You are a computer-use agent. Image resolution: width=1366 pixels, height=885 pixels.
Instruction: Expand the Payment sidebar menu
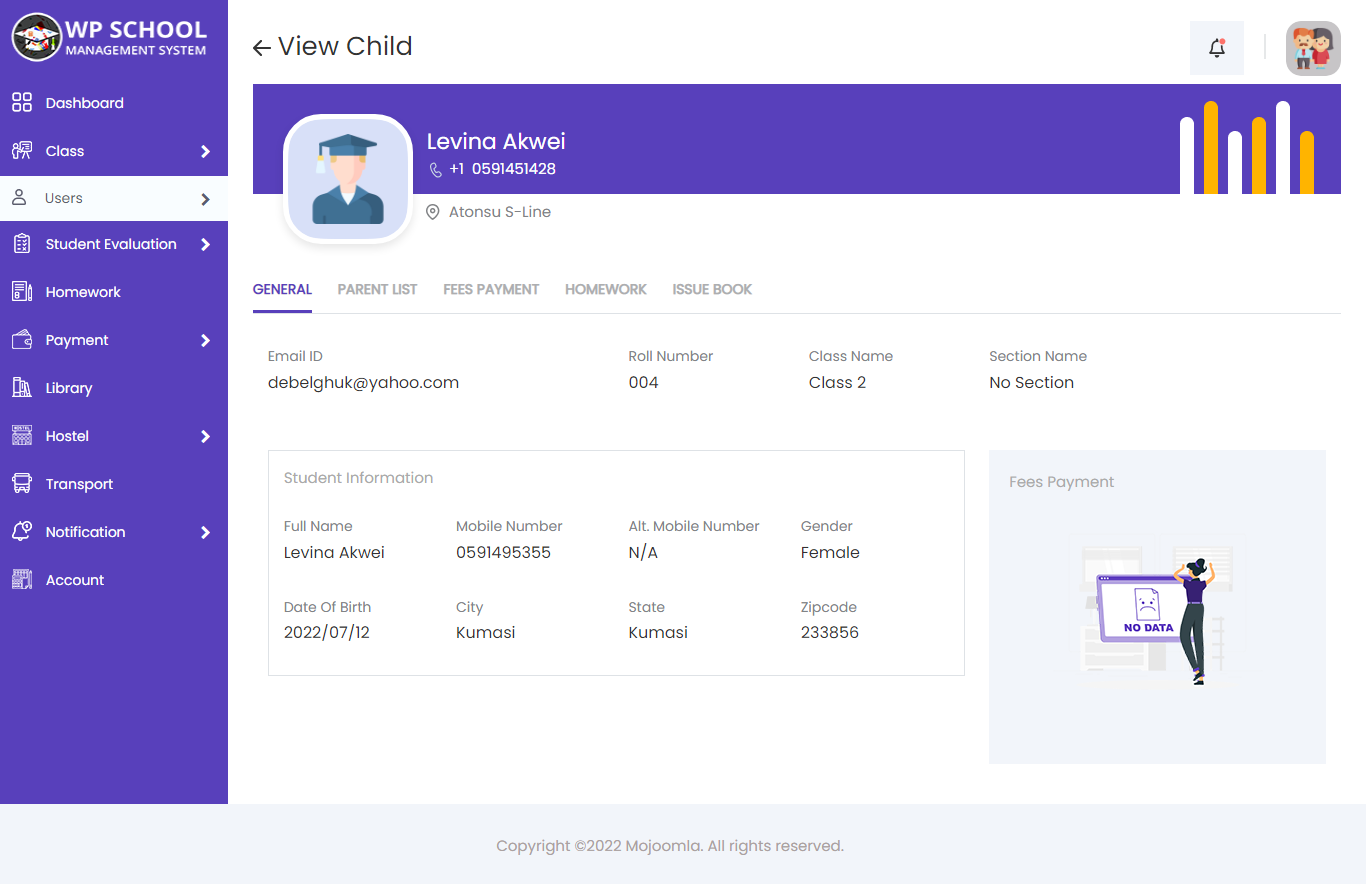(76, 339)
